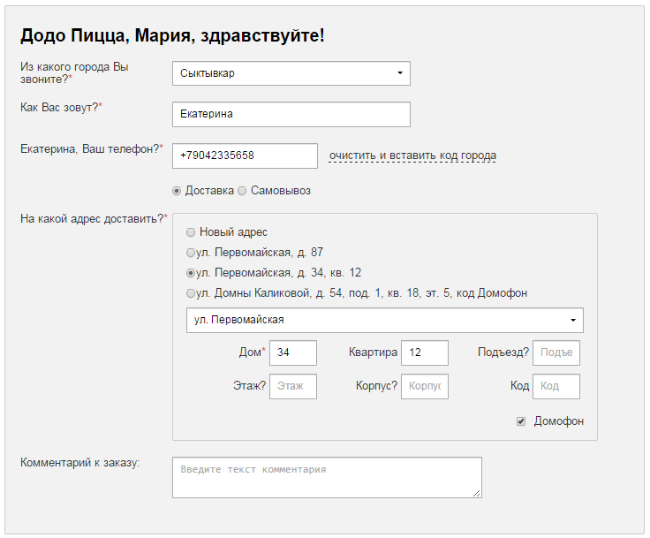Click the name field containing Екатерина
Image resolution: width=650 pixels, height=538 pixels.
[291, 114]
